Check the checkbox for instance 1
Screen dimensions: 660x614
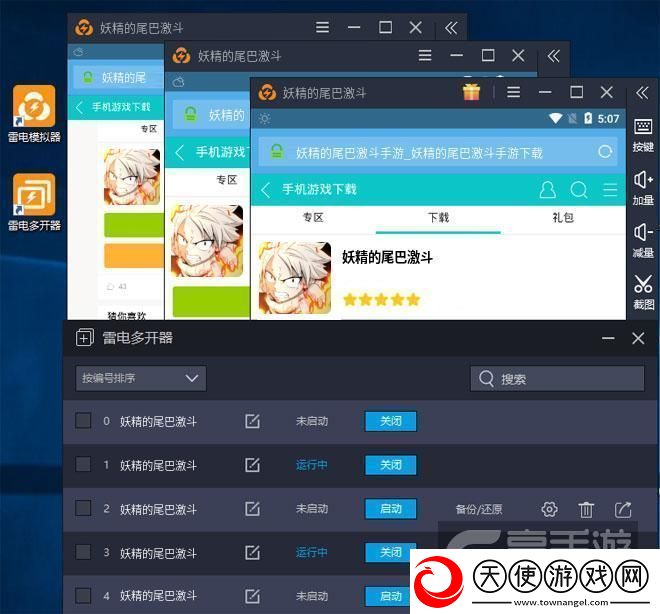point(83,464)
